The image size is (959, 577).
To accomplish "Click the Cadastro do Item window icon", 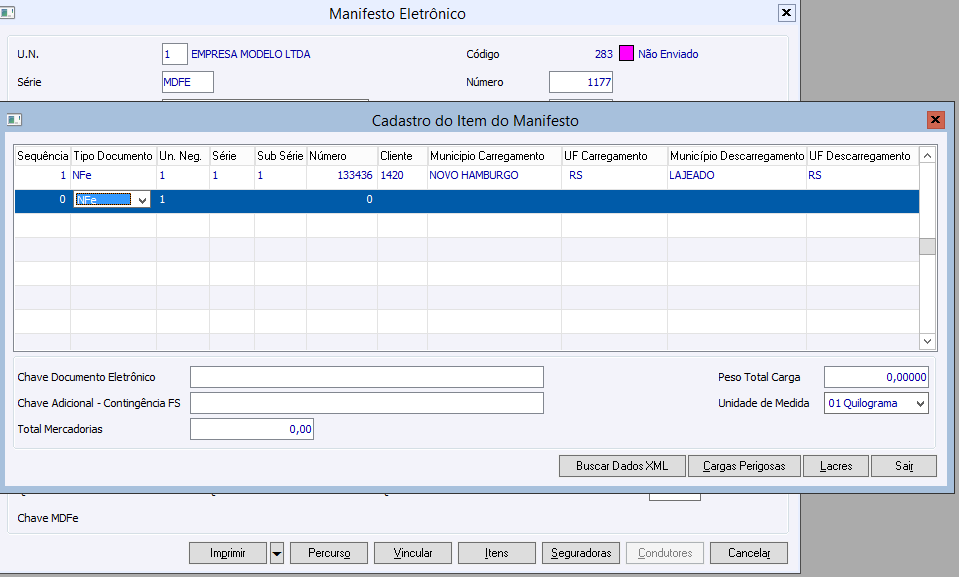I will click(x=15, y=120).
